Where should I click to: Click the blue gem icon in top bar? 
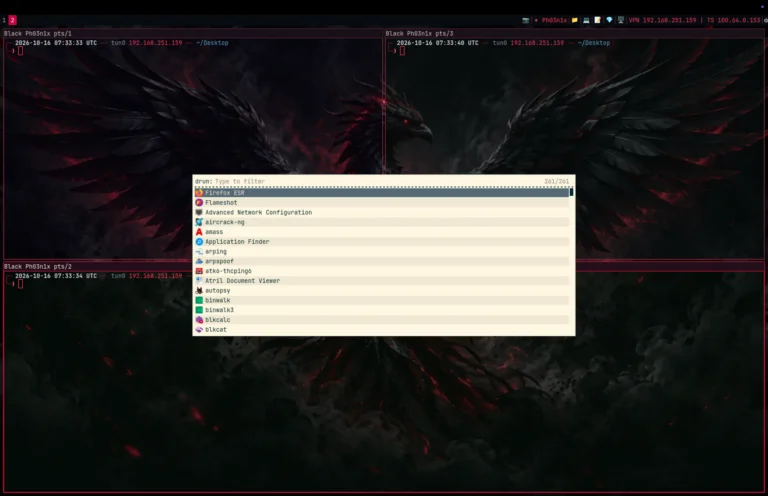click(x=609, y=20)
